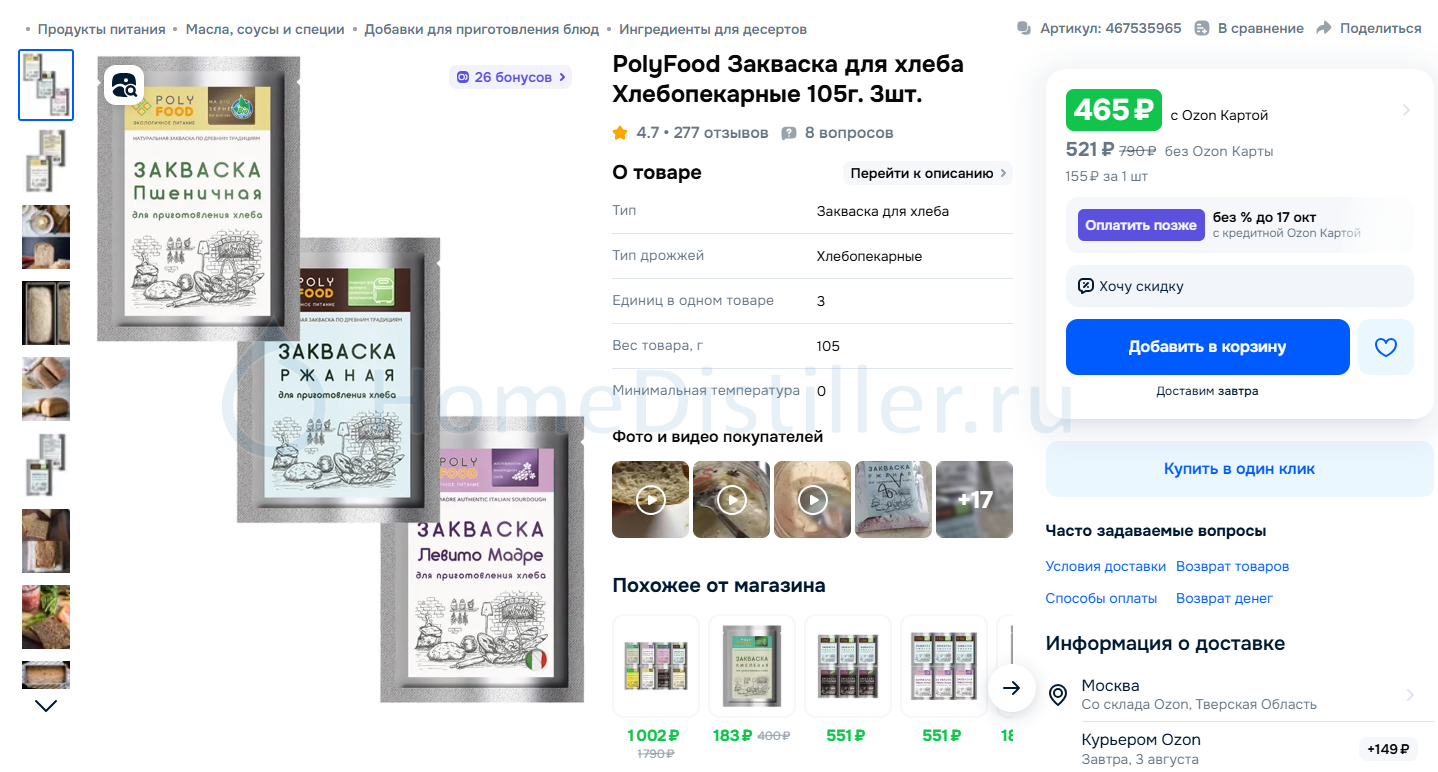Expand thumbnail list with down chevron
The image size is (1438, 772).
tap(46, 706)
